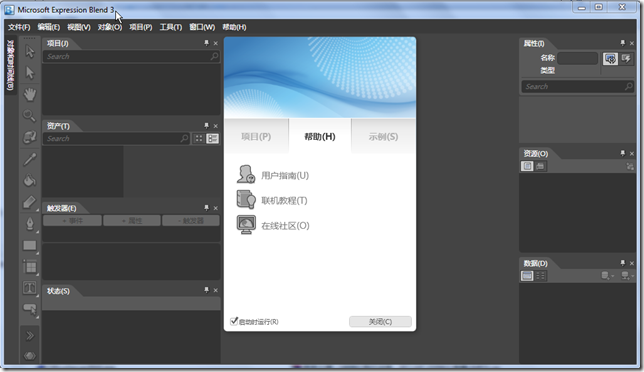The image size is (644, 372).
Task: Click the + 属性 trigger button
Action: click(x=132, y=220)
